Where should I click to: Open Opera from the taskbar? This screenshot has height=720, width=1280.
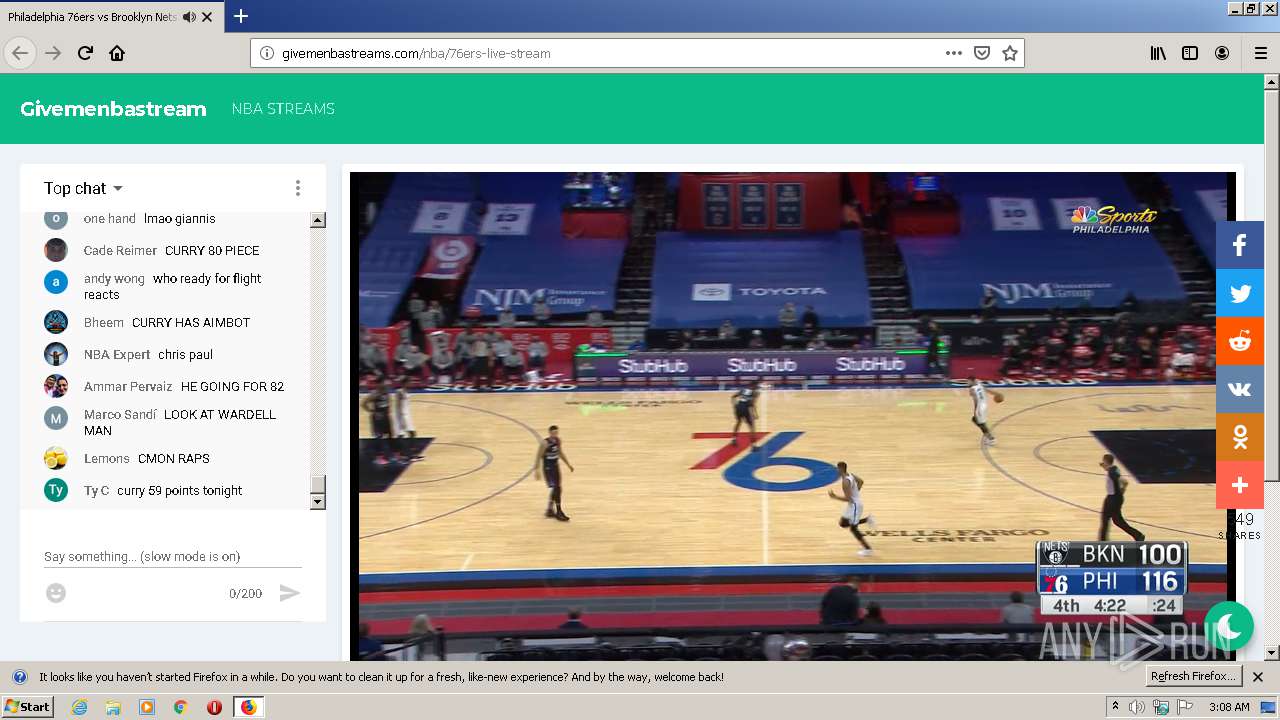(214, 707)
